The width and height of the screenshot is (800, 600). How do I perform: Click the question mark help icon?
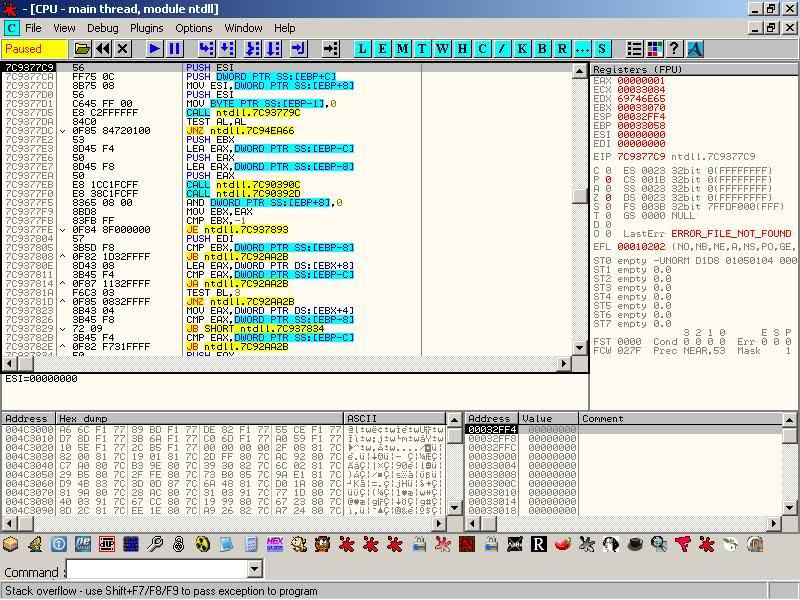(674, 48)
